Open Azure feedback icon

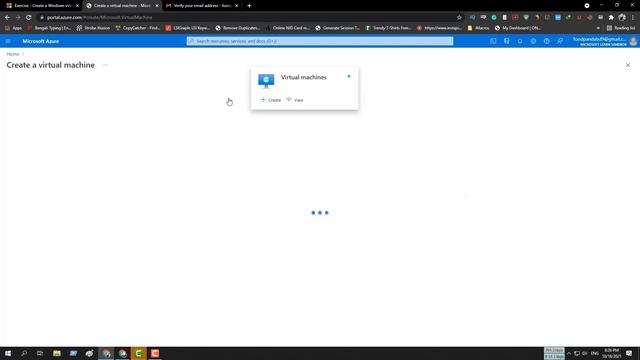560,41
